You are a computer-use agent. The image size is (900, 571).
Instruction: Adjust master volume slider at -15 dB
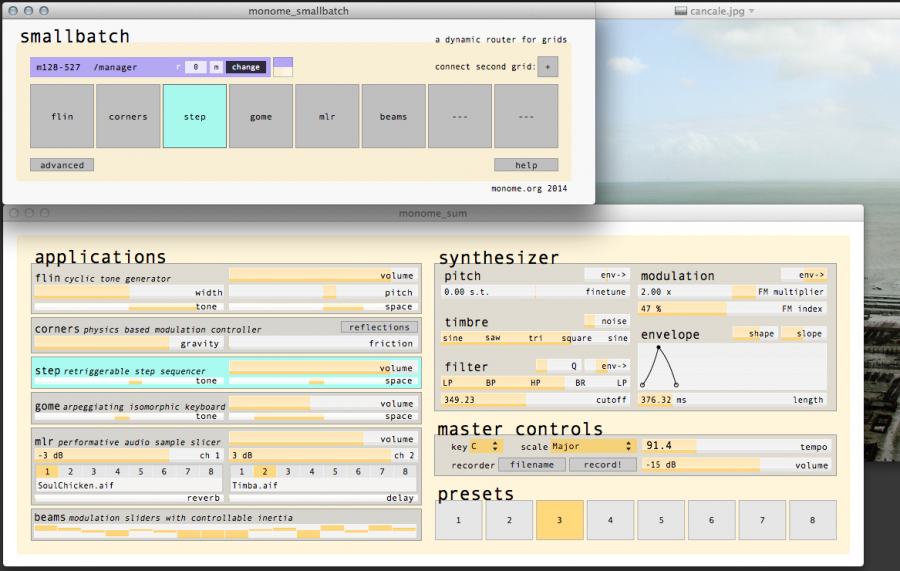pyautogui.click(x=737, y=465)
